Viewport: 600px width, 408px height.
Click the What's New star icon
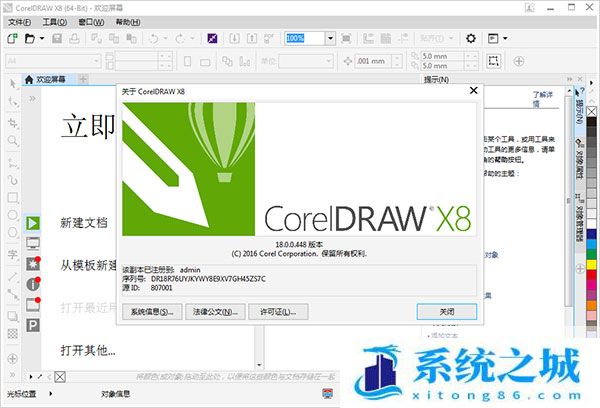pos(33,264)
